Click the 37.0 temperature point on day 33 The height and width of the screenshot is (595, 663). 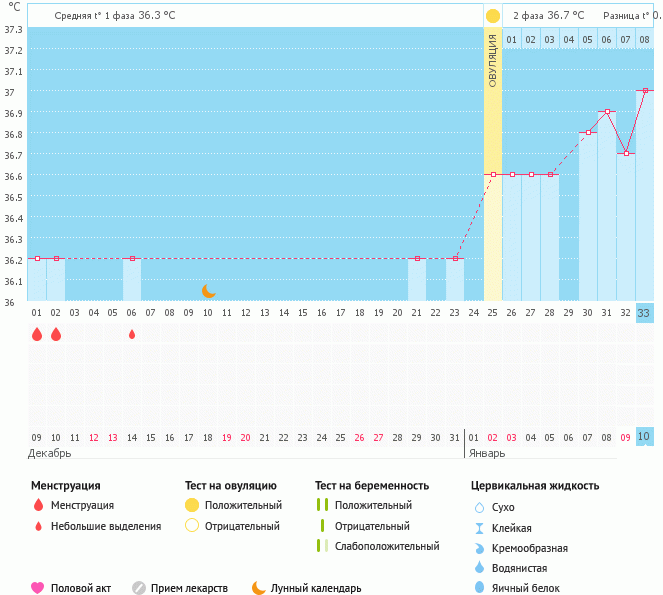[x=645, y=91]
